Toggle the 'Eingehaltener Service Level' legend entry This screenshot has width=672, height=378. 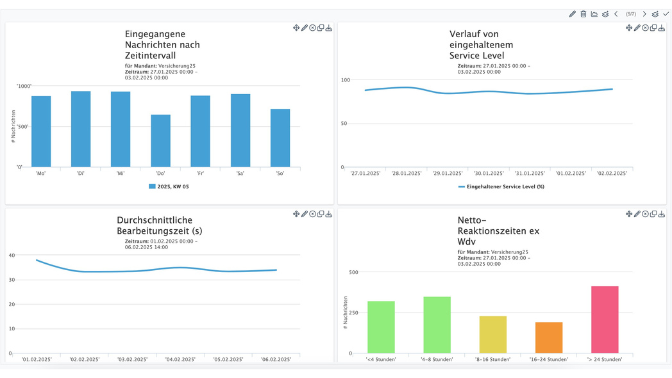click(501, 186)
